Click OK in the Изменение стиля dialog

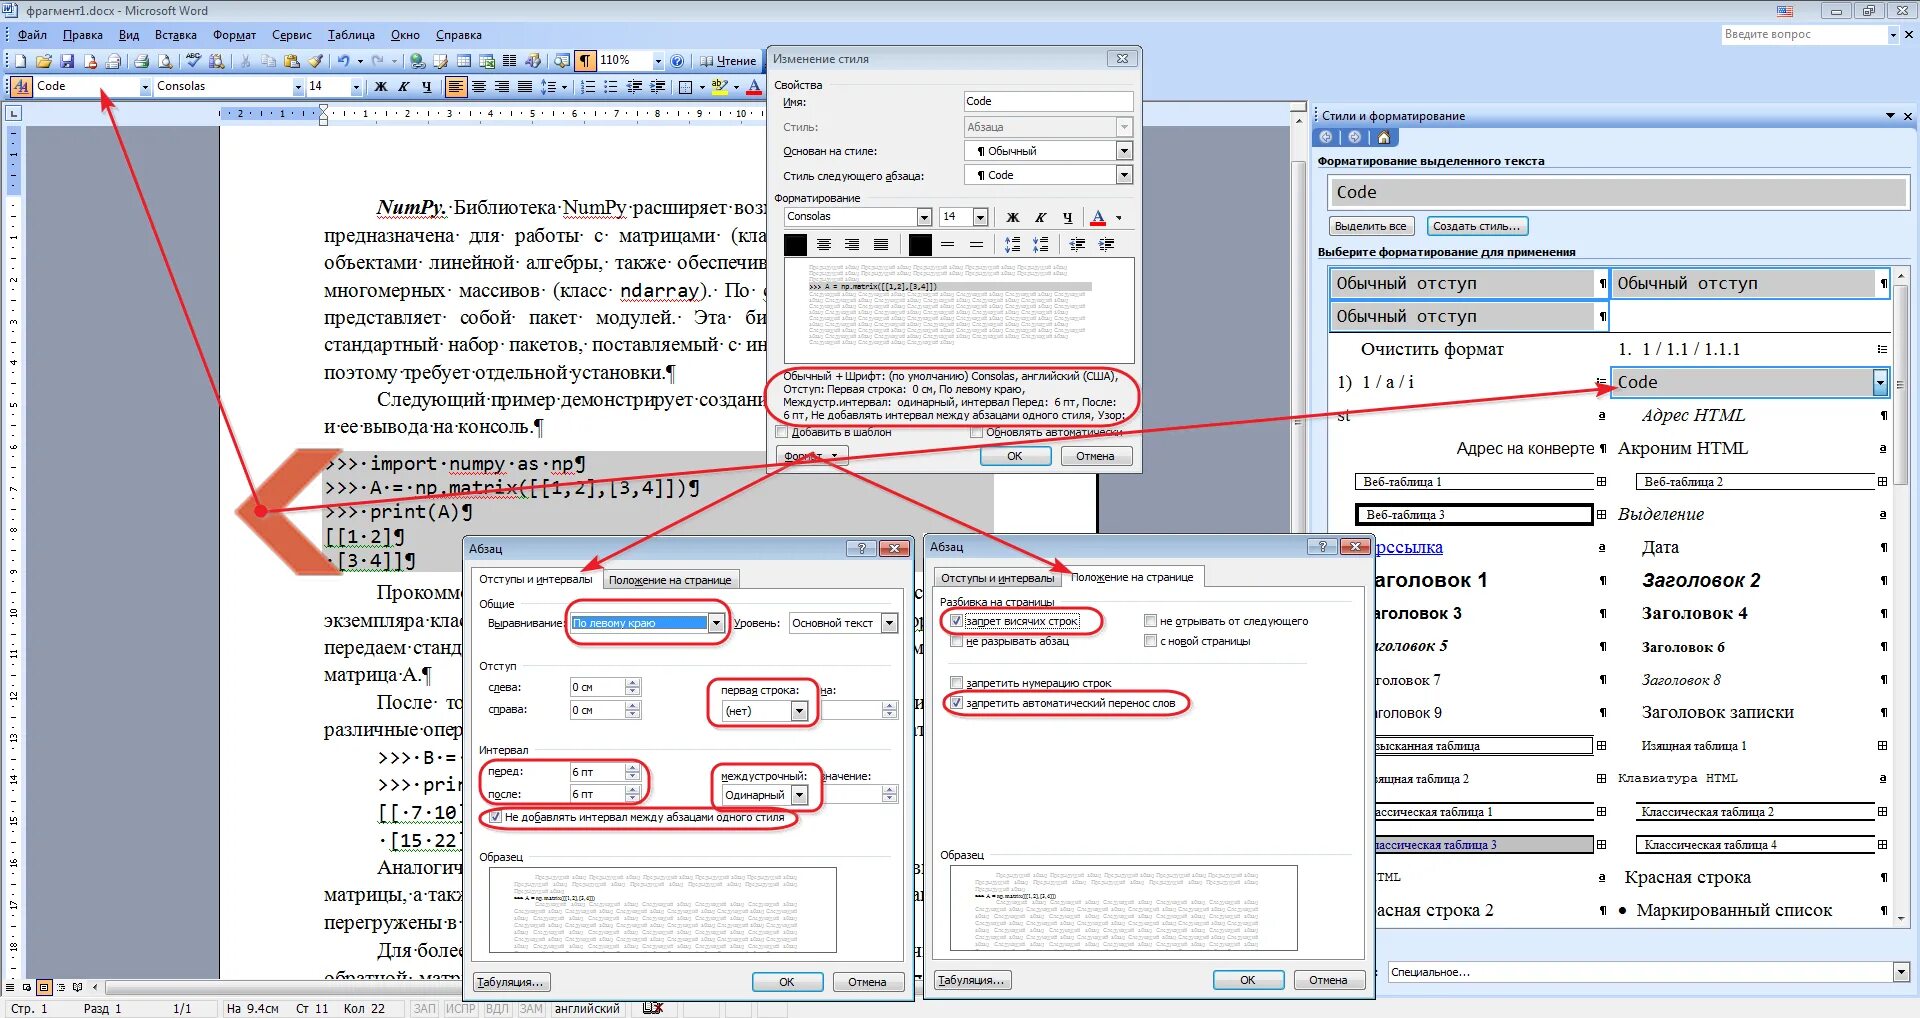click(1015, 456)
